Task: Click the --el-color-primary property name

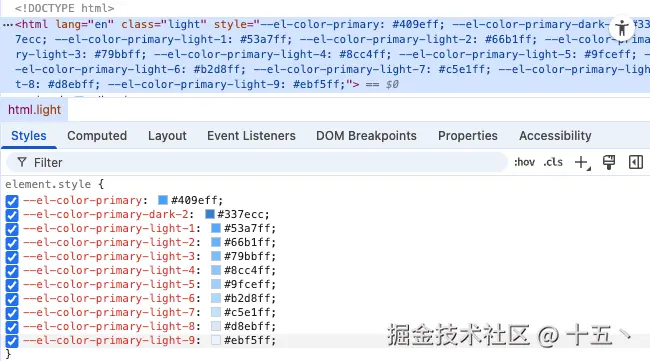Action: [x=82, y=200]
